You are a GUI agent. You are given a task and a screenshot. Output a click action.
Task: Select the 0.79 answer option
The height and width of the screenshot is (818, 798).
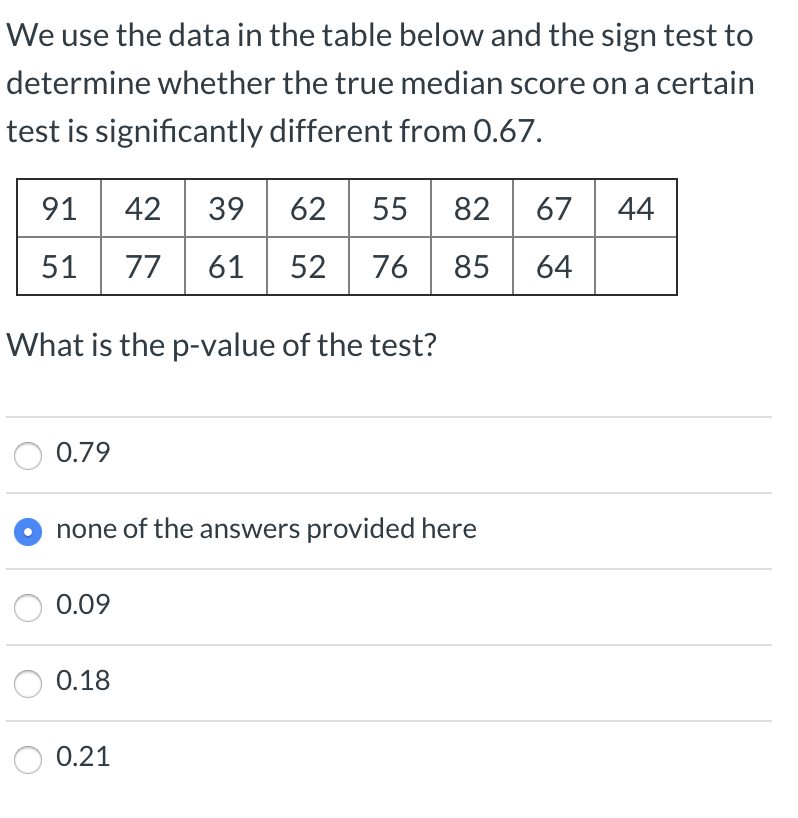coord(27,455)
